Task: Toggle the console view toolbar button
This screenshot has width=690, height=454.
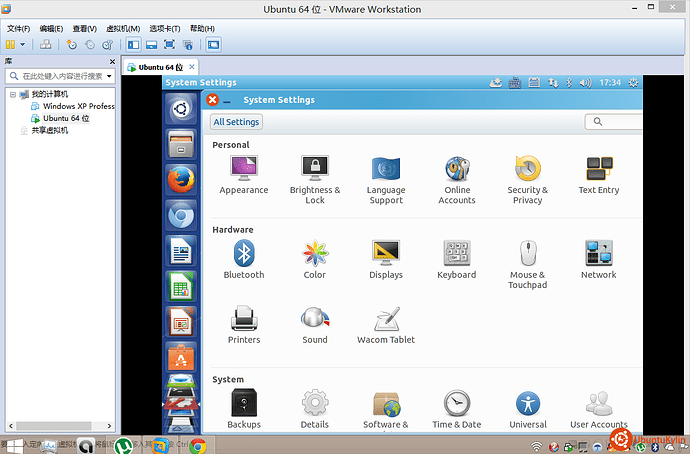Action: click(x=213, y=44)
